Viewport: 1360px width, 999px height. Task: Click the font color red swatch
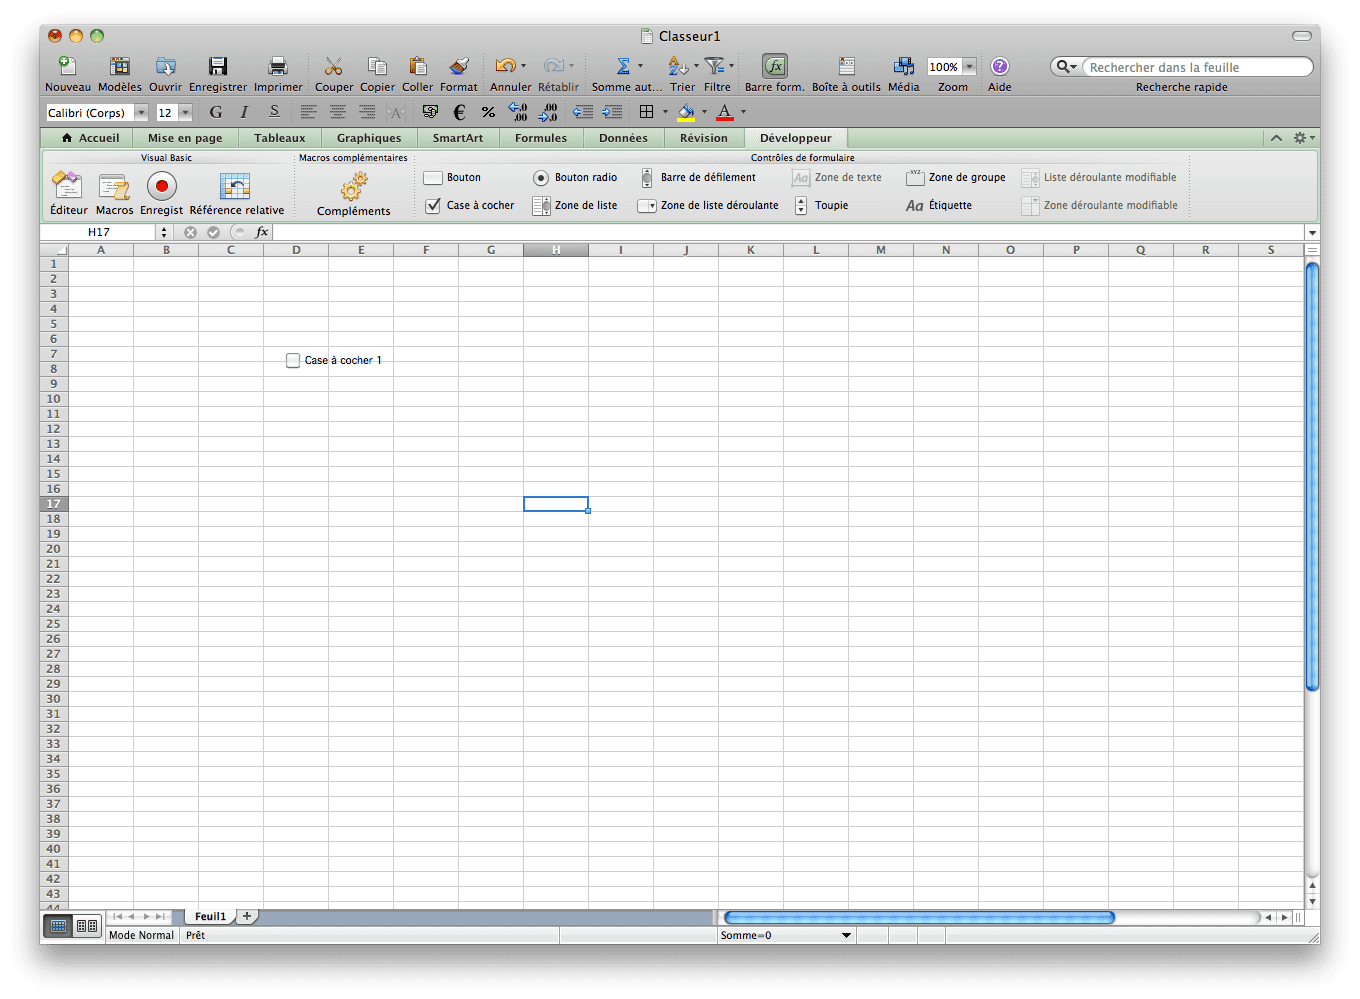725,112
